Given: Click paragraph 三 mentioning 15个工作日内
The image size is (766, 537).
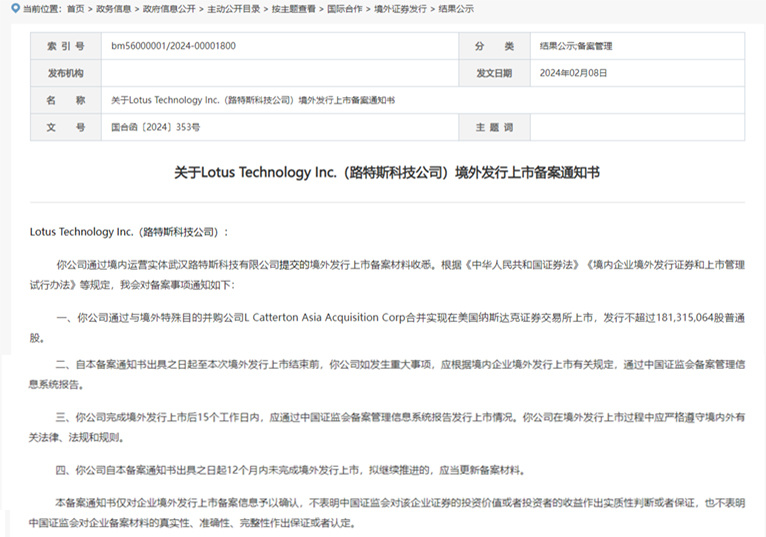Looking at the screenshot, I should [387, 427].
